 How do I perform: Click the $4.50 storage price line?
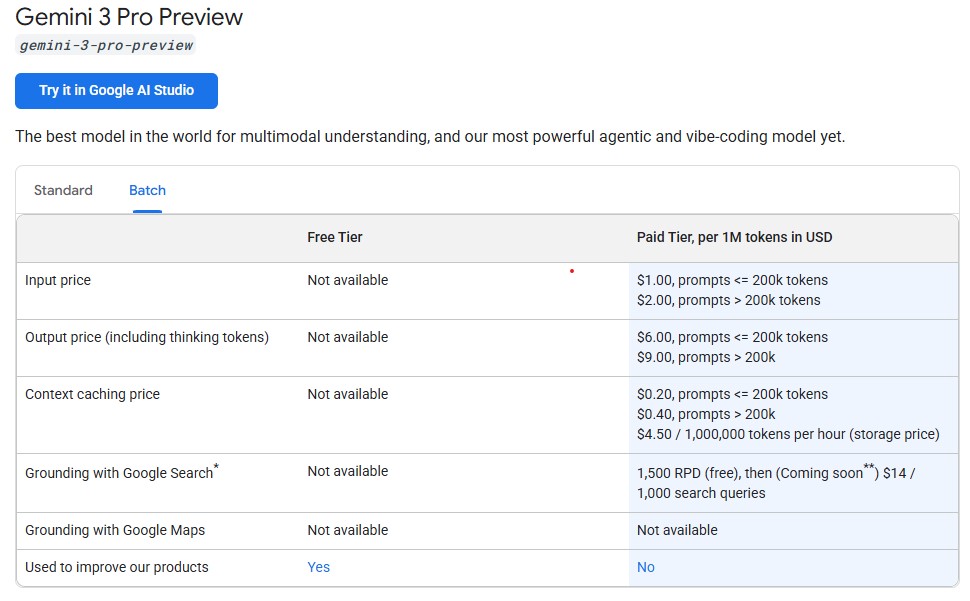click(x=788, y=434)
